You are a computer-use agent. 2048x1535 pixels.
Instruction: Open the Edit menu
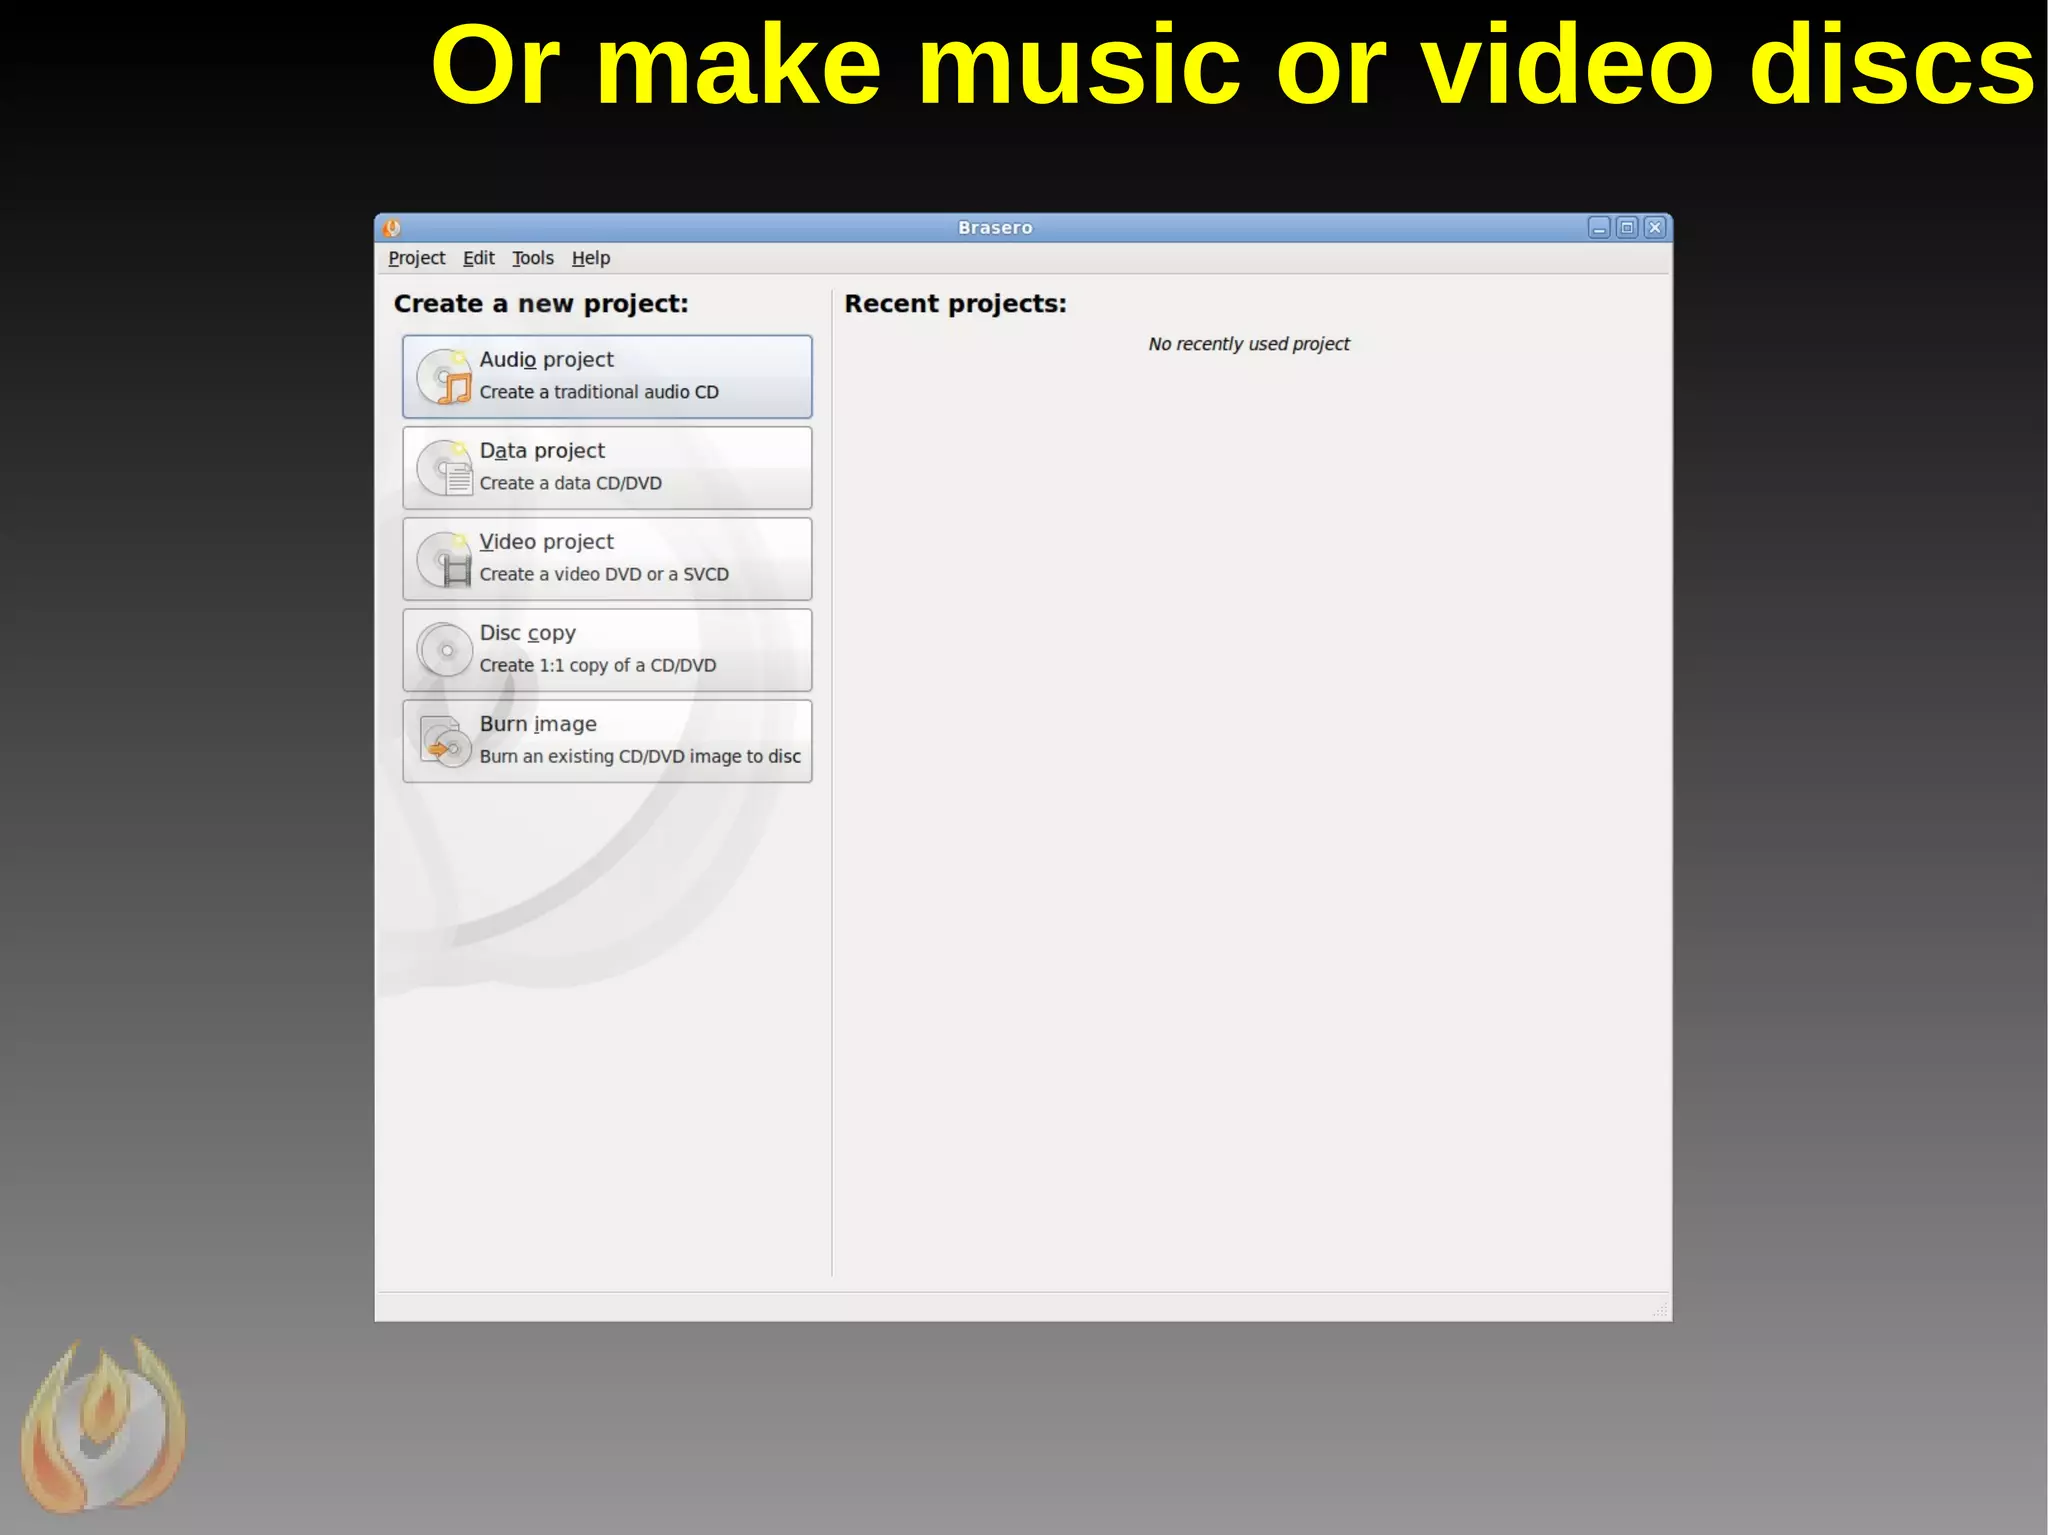(x=478, y=258)
